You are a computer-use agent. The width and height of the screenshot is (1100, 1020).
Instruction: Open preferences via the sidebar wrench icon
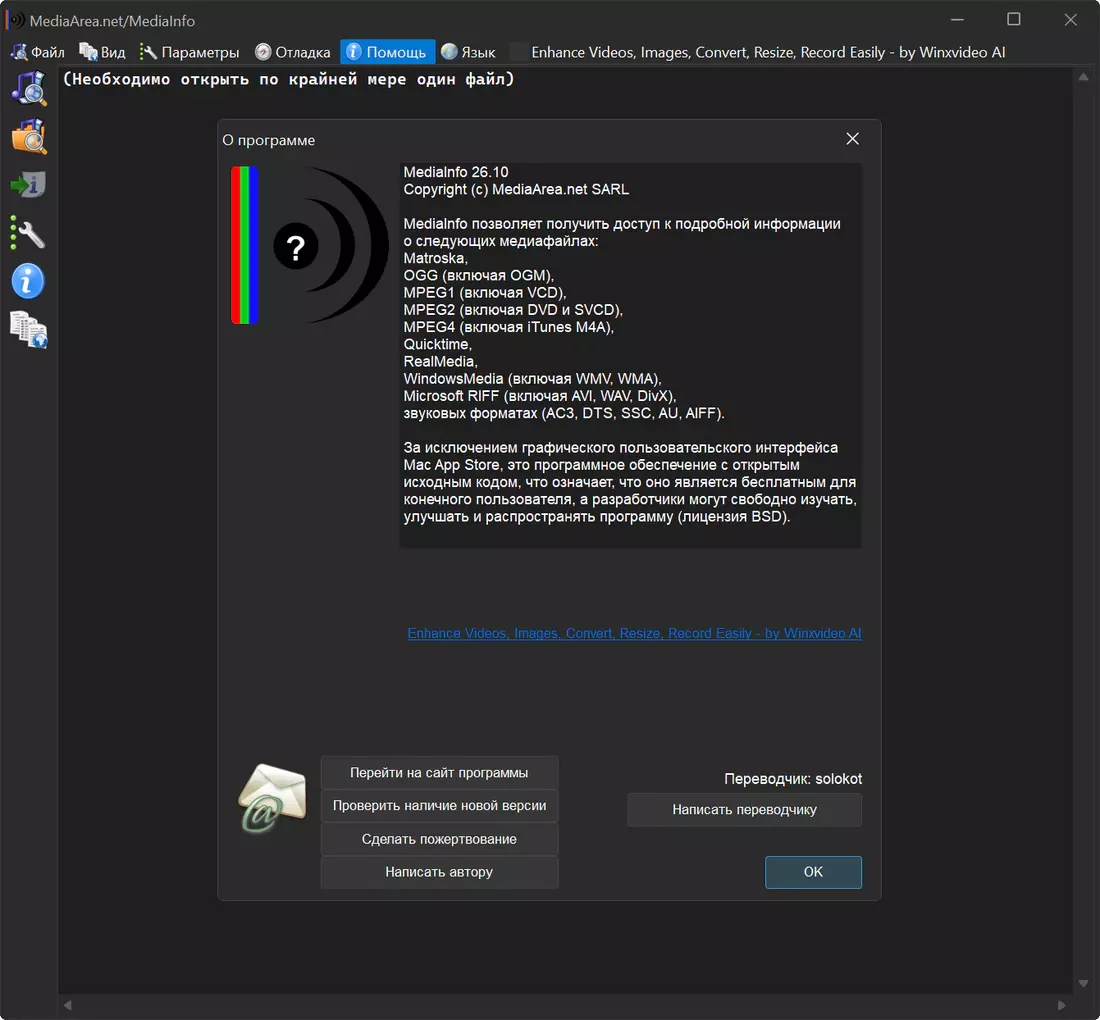click(x=29, y=233)
